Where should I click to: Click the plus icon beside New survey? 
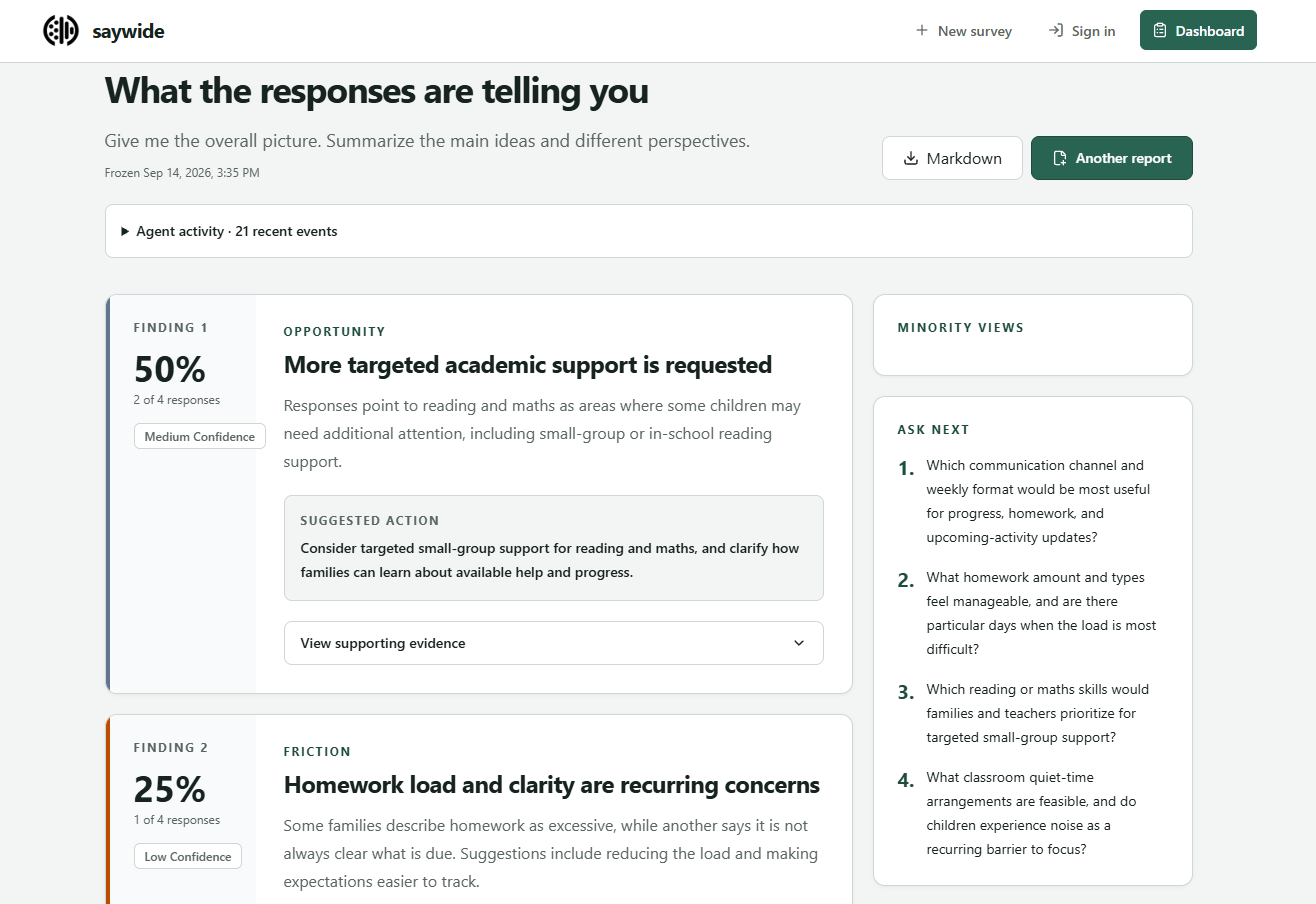(x=922, y=31)
